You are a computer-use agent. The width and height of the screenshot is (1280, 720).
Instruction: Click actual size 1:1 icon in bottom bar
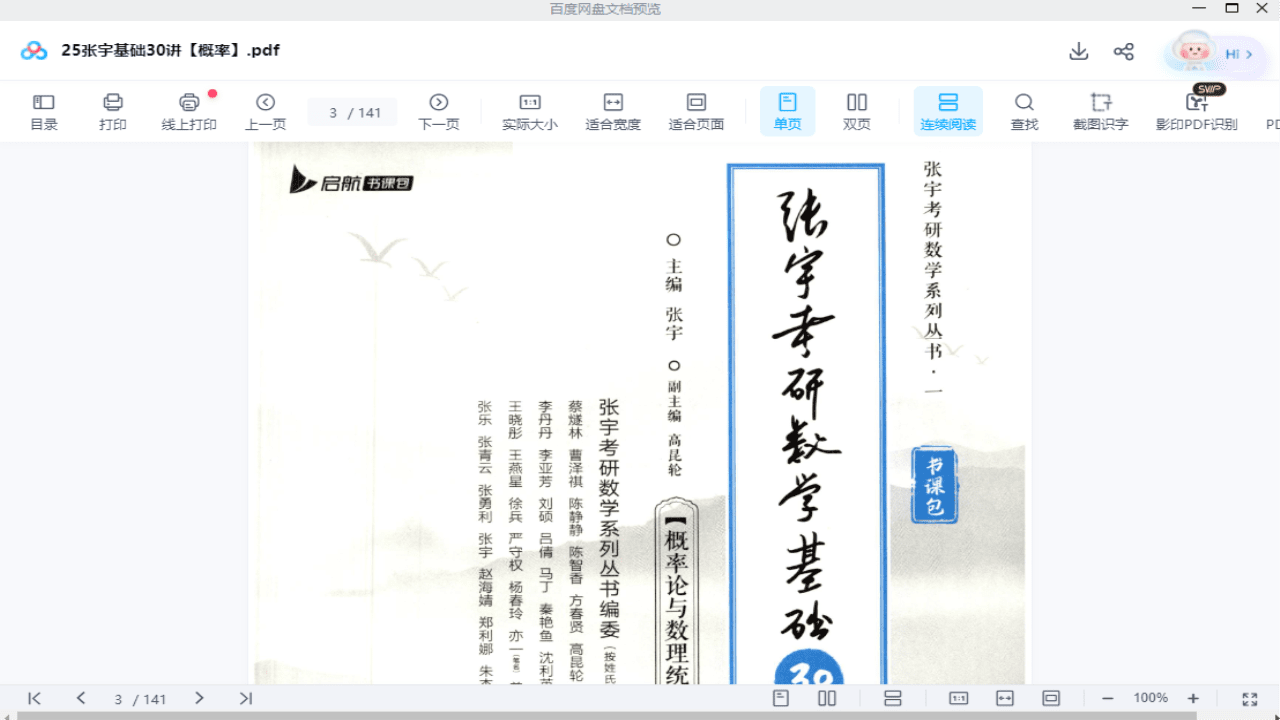pyautogui.click(x=958, y=698)
